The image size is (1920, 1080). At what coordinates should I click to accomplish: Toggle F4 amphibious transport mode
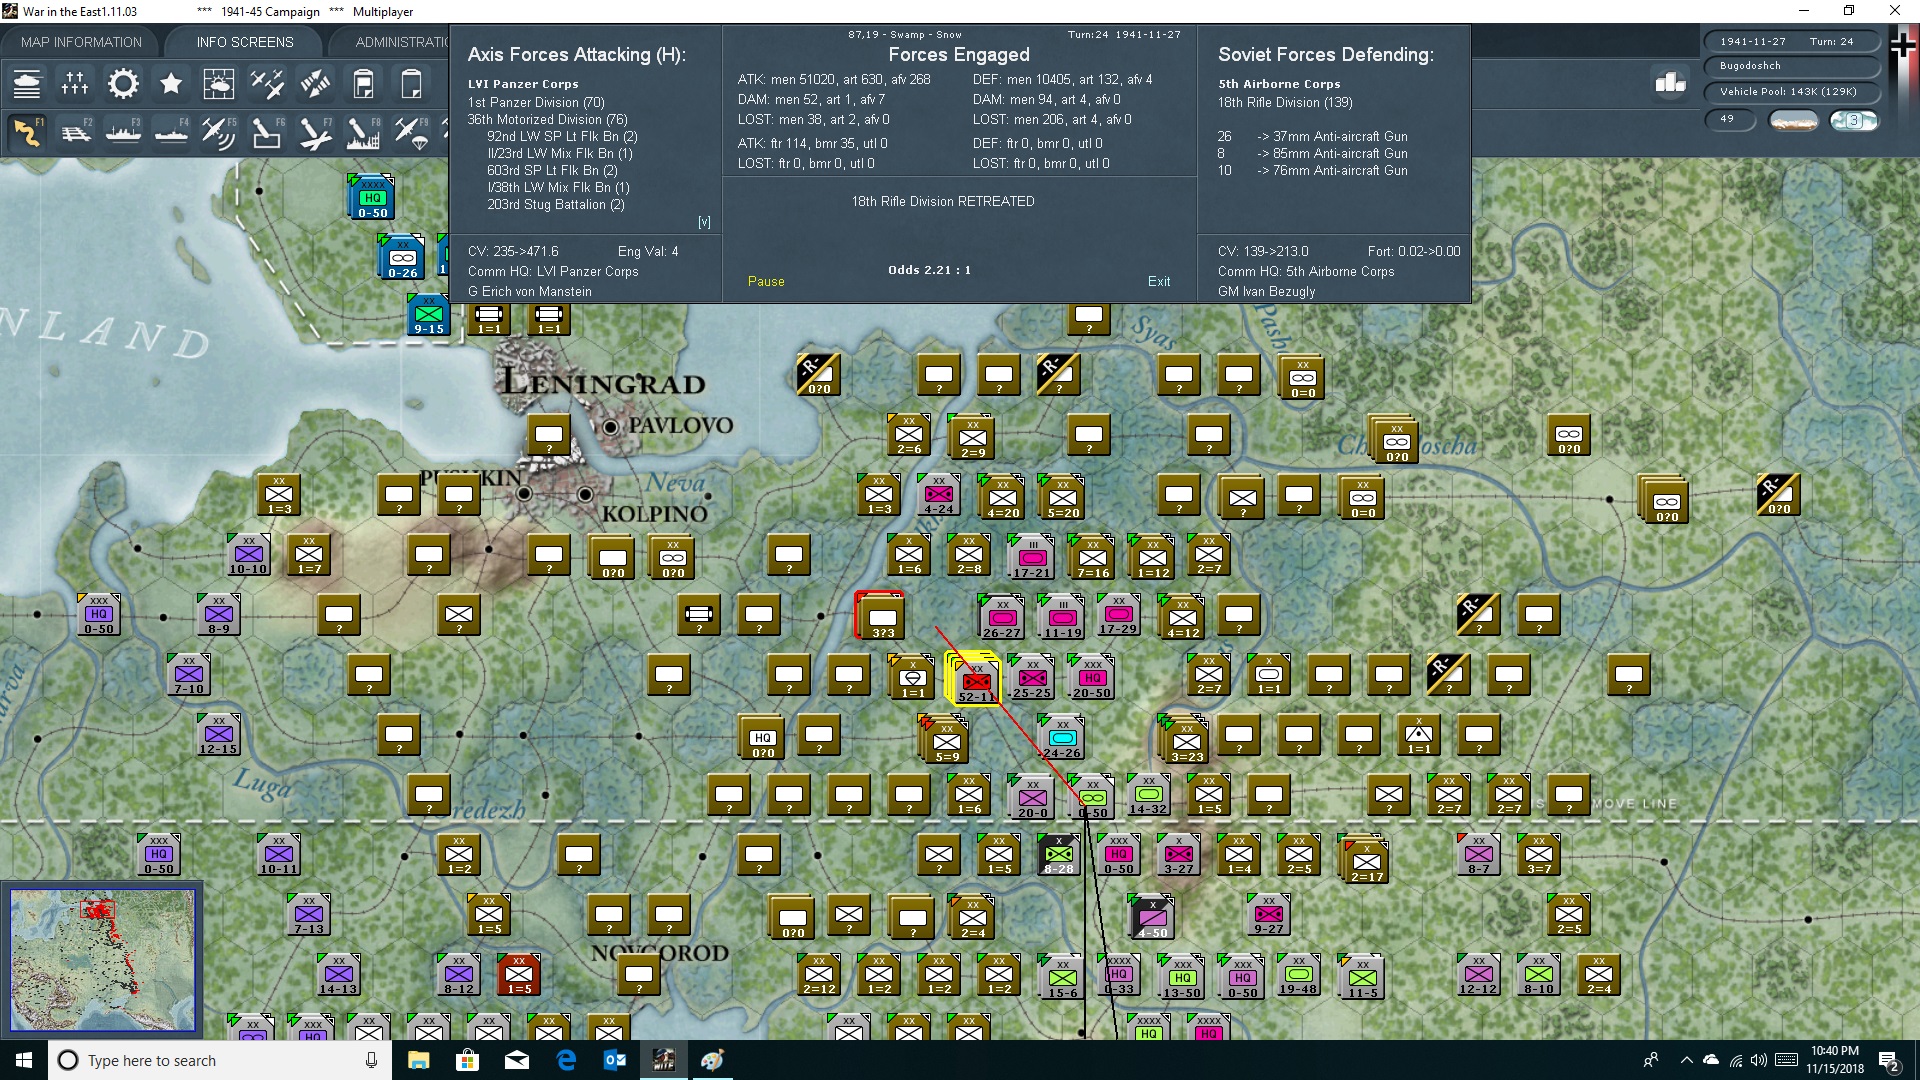(171, 132)
